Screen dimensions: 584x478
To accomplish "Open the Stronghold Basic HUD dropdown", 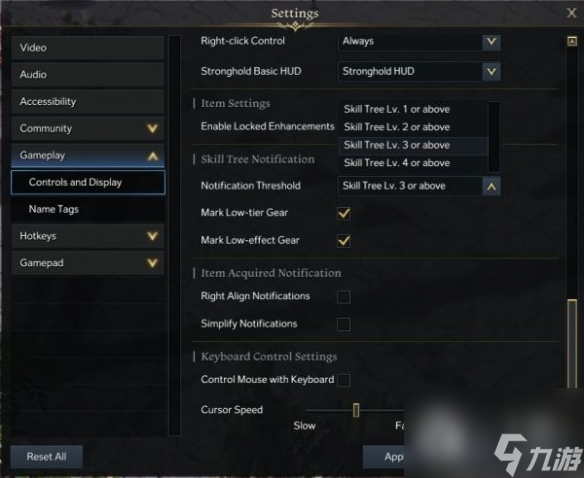I will click(419, 71).
